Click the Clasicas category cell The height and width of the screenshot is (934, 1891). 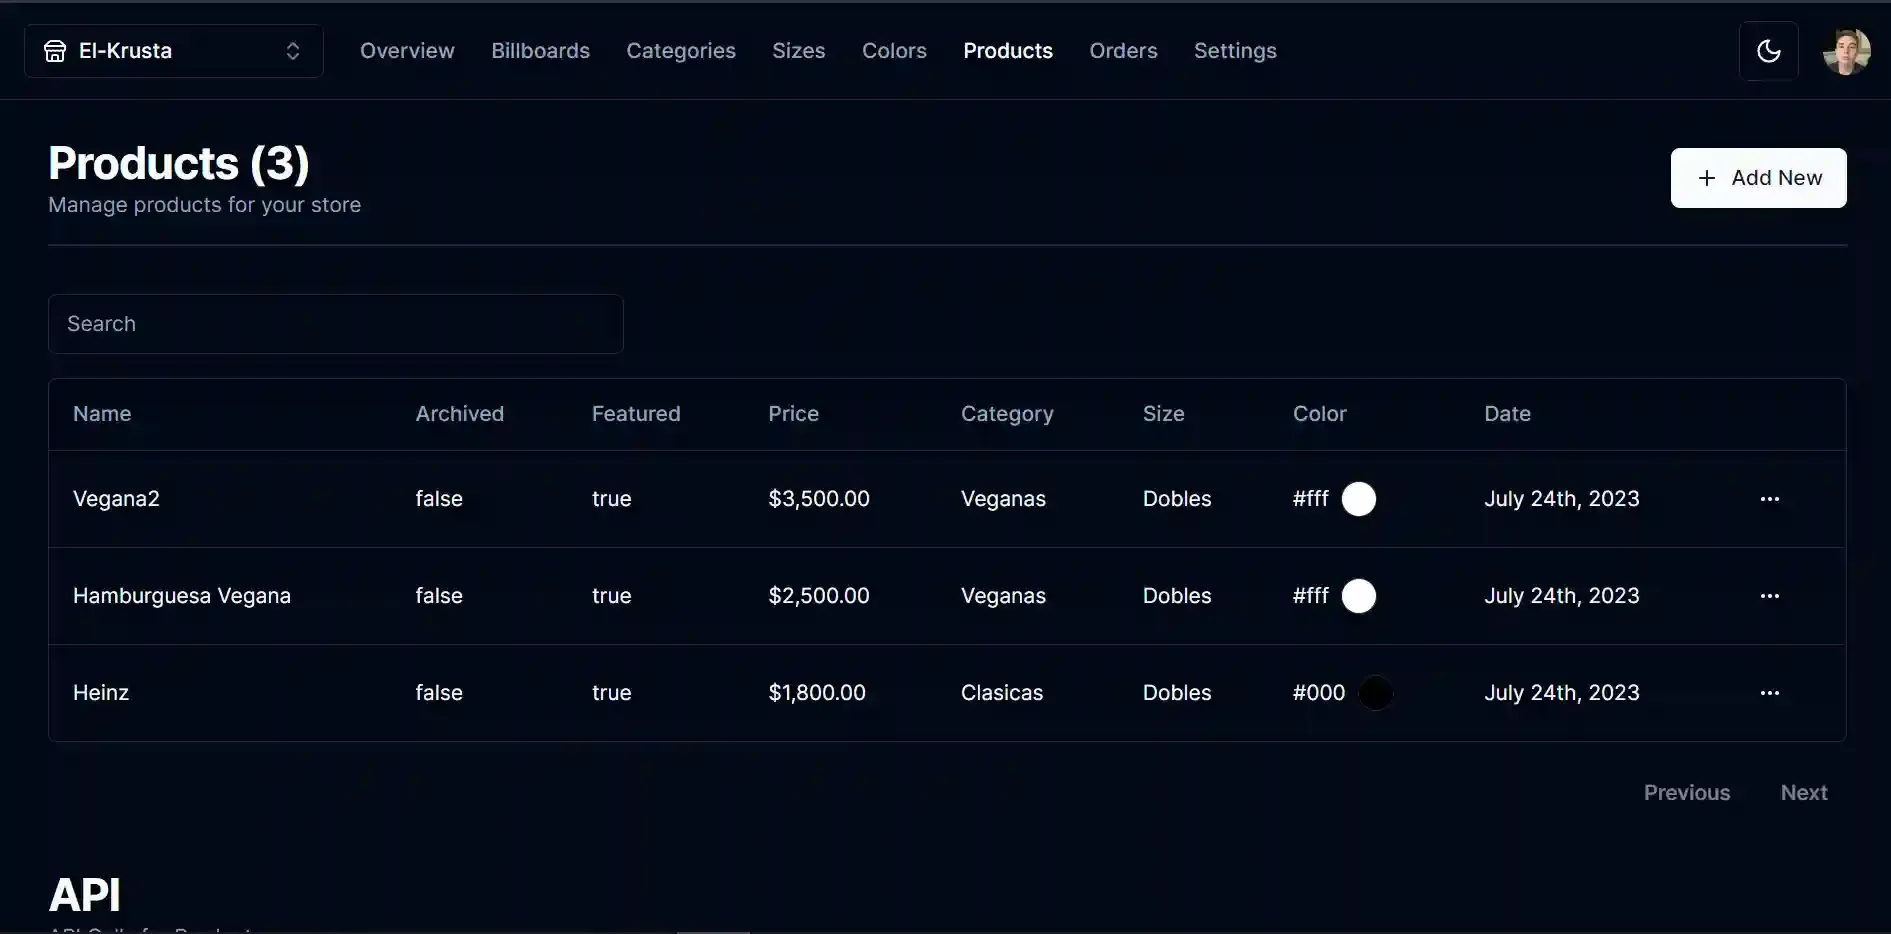(x=1002, y=693)
